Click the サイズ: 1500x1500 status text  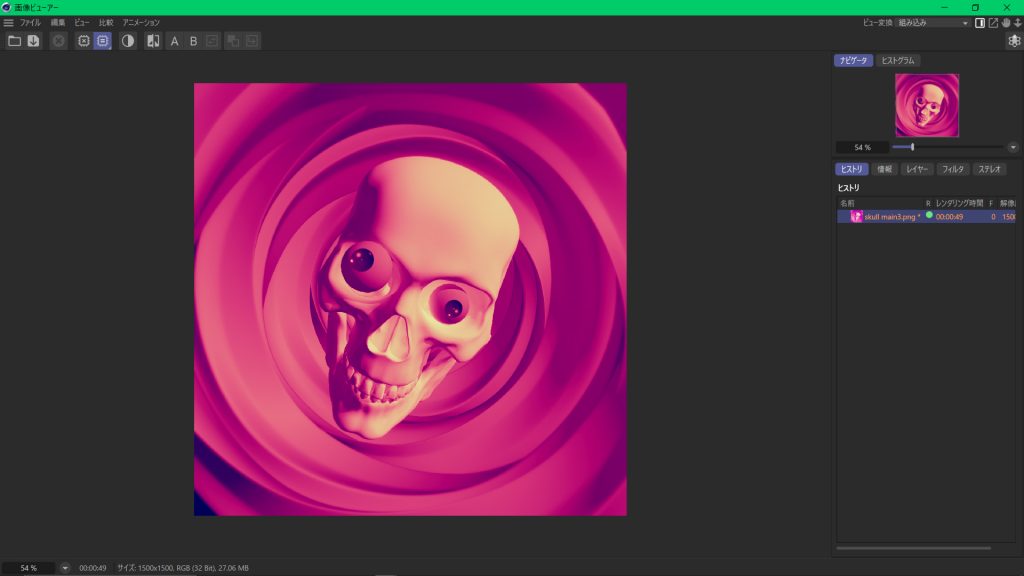pos(183,568)
